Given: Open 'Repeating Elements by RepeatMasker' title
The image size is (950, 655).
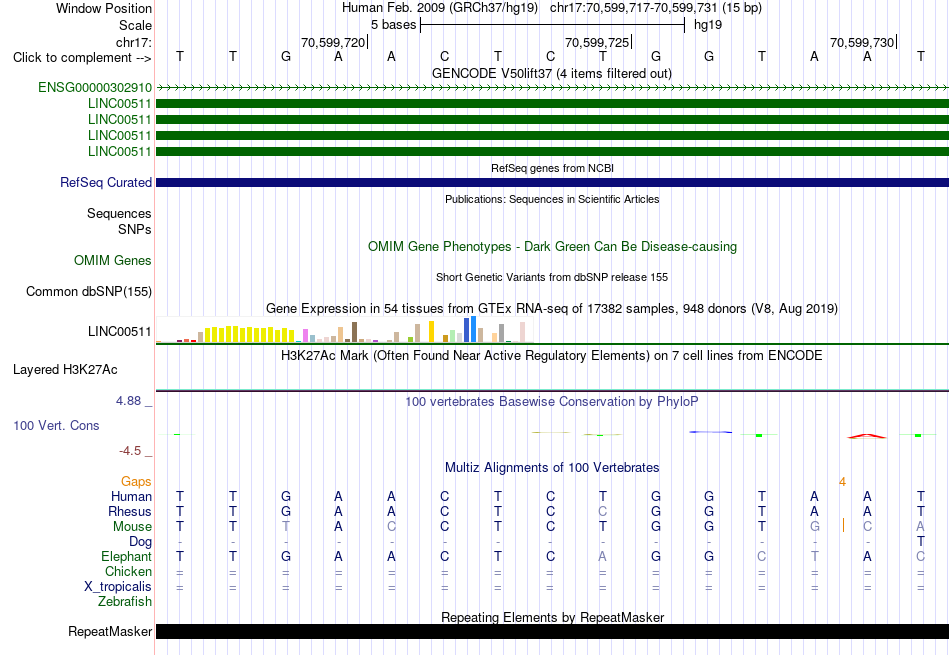Looking at the screenshot, I should pos(552,617).
